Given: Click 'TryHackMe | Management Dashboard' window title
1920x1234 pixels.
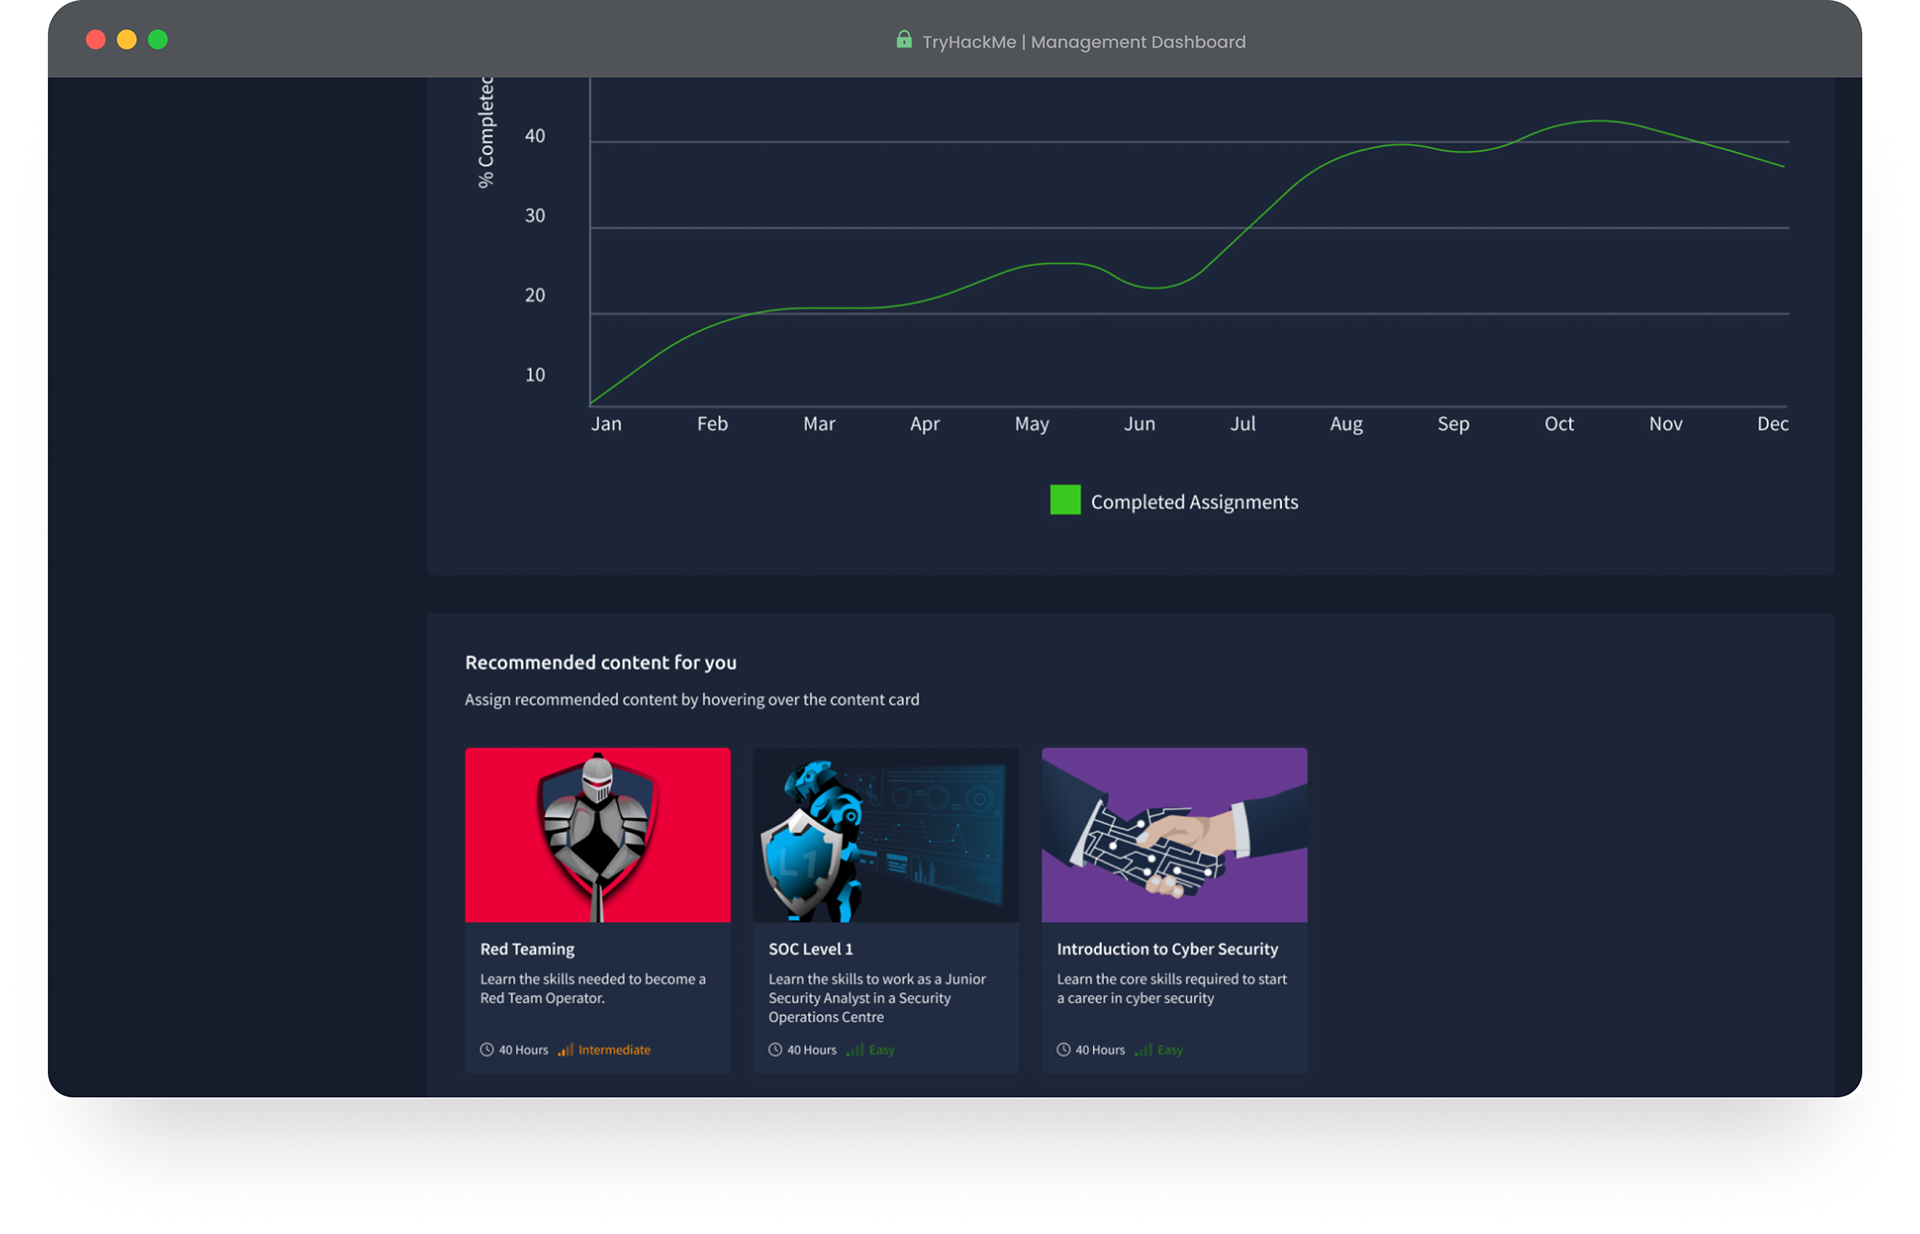Looking at the screenshot, I should 1084,42.
